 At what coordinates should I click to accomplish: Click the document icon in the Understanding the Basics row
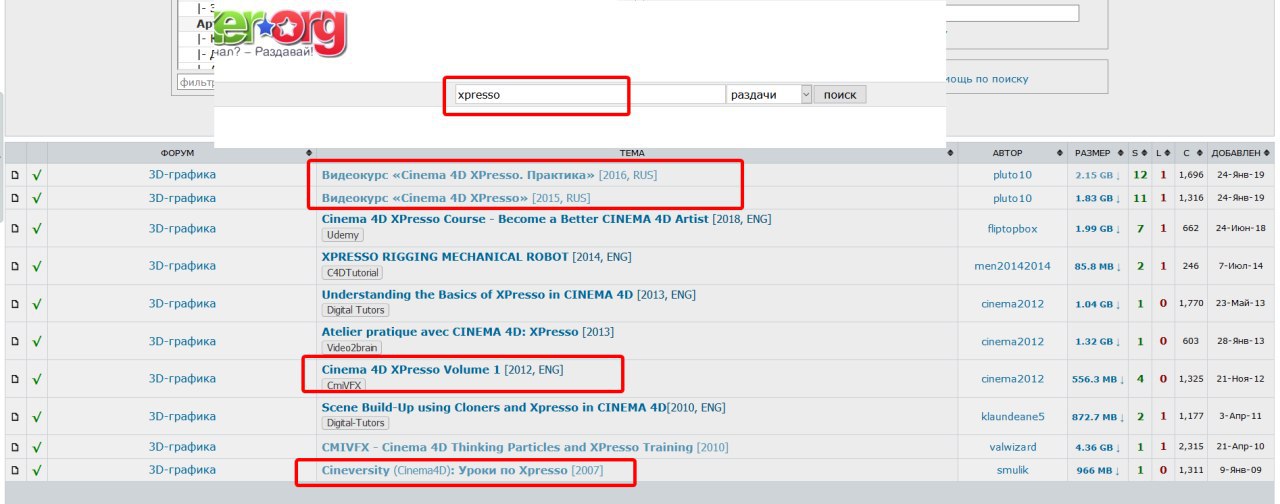pyautogui.click(x=15, y=303)
